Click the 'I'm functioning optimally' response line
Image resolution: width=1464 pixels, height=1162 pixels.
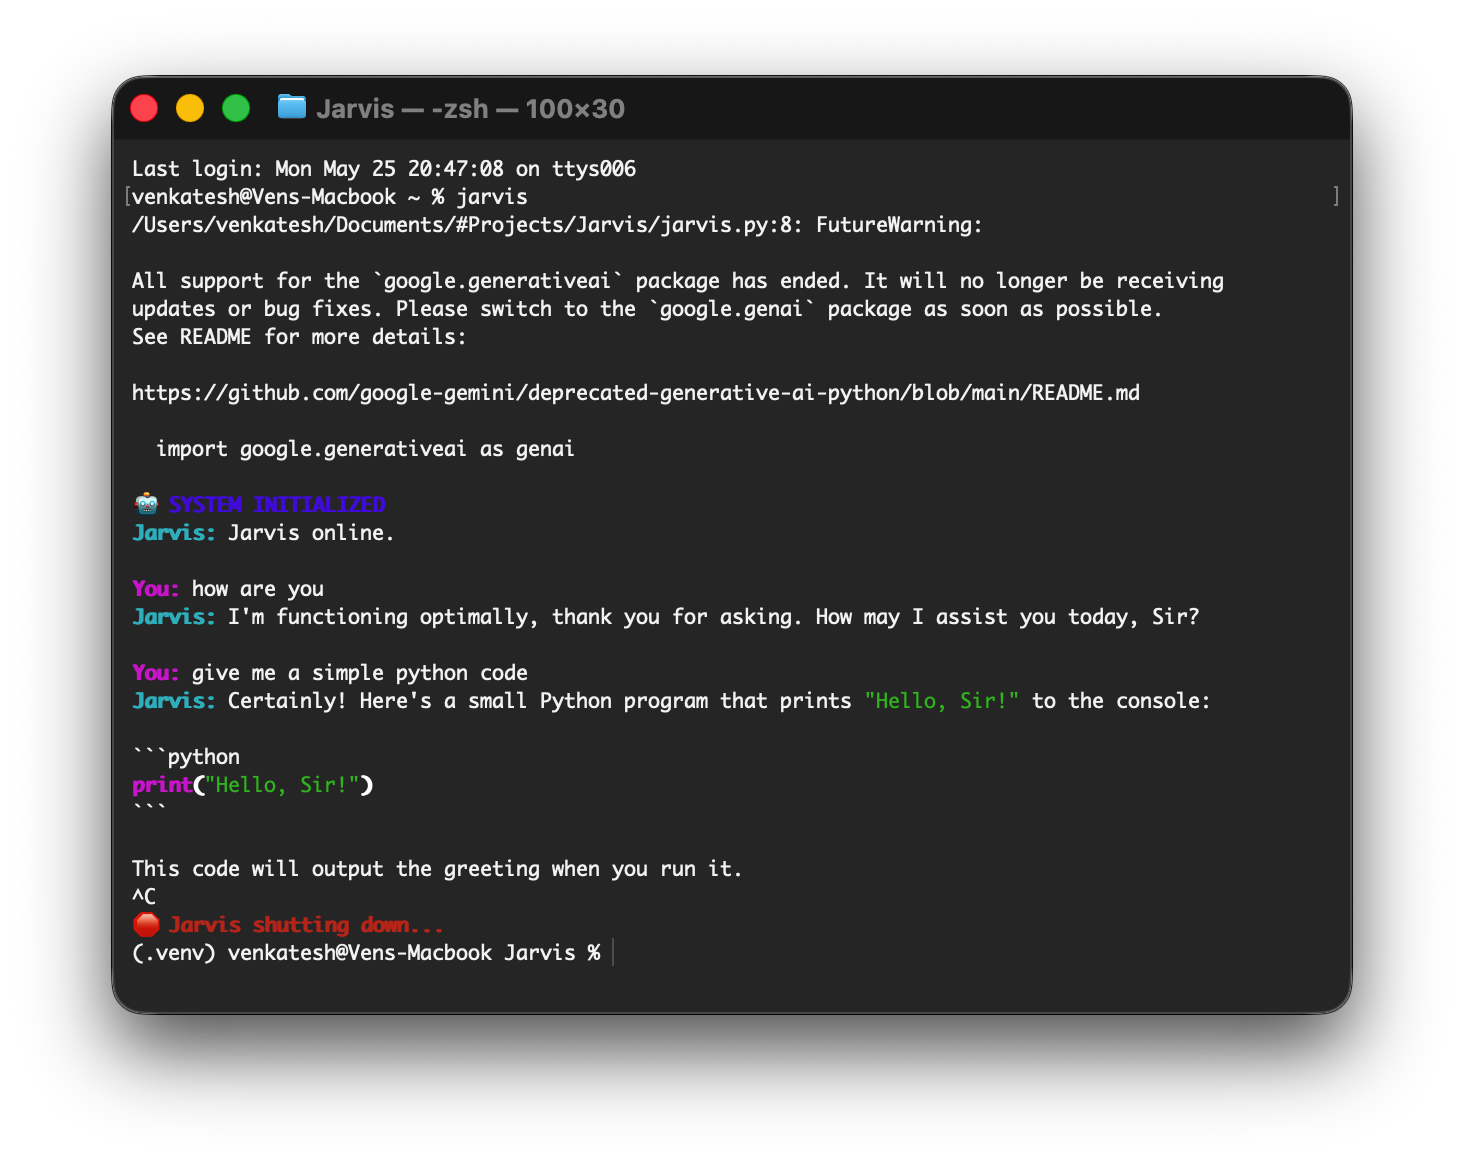(x=665, y=617)
